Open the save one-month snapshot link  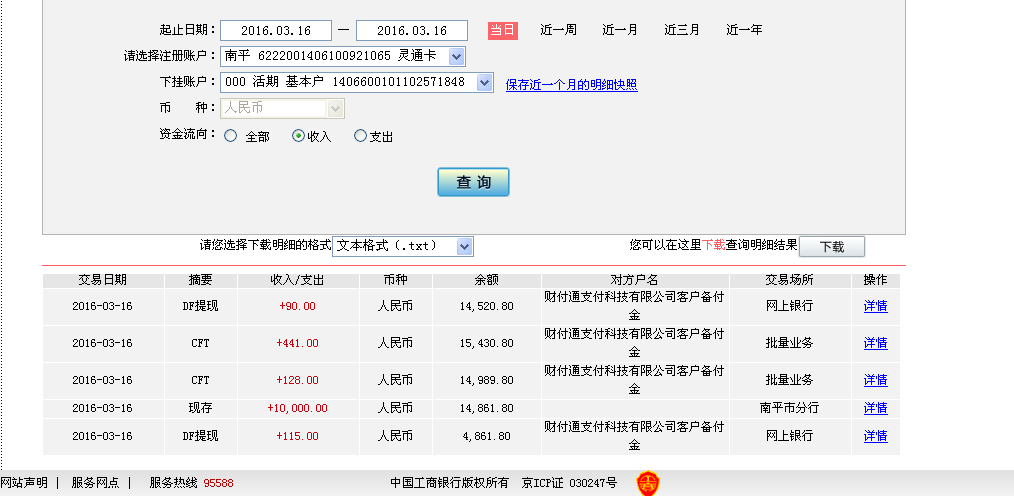click(x=571, y=85)
